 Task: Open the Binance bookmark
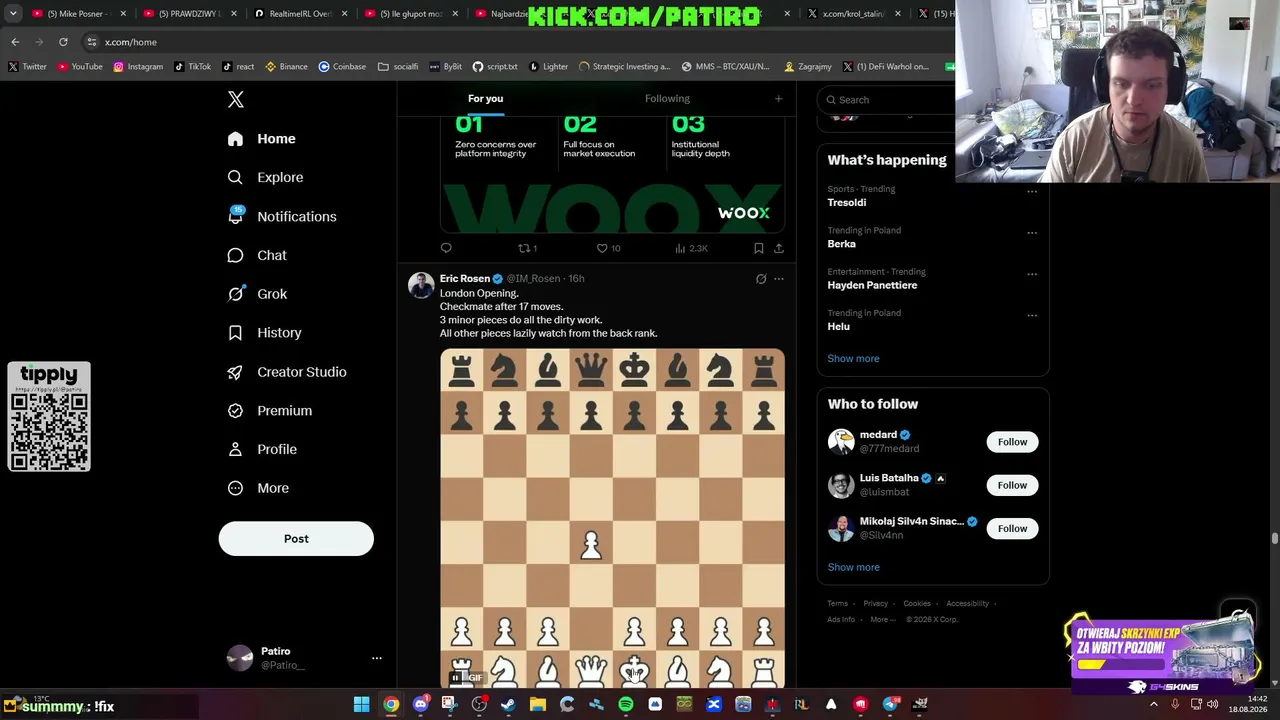point(286,67)
